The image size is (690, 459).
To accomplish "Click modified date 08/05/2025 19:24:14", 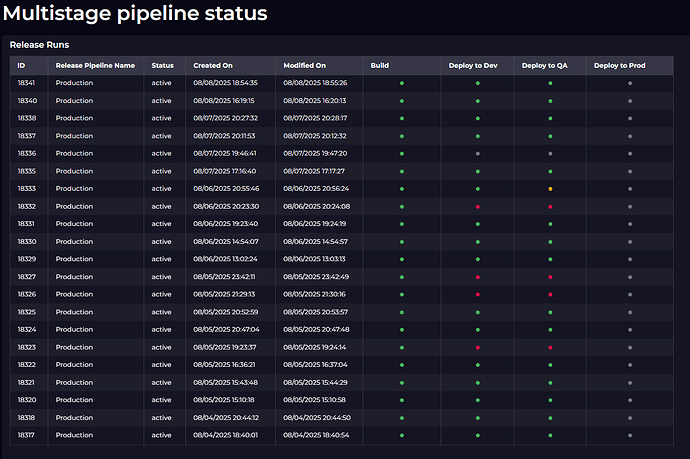I will pos(315,347).
